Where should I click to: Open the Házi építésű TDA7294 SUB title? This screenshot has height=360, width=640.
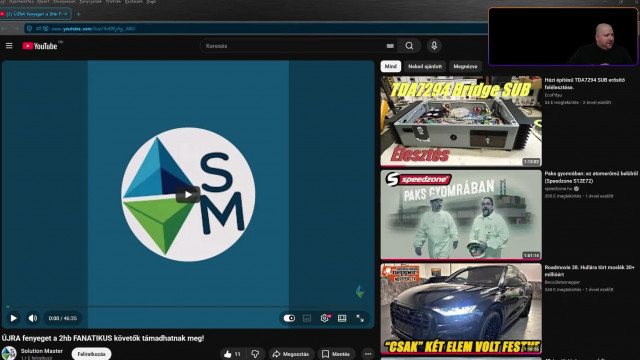click(584, 84)
